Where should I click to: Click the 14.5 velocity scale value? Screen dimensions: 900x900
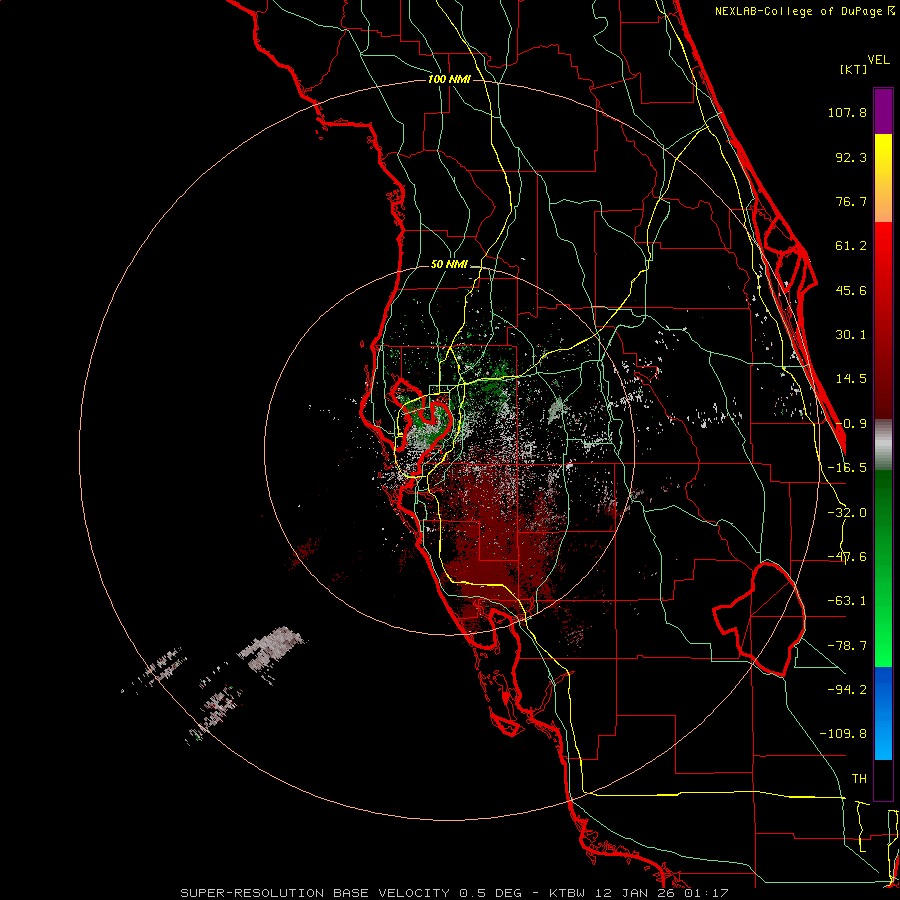[851, 379]
